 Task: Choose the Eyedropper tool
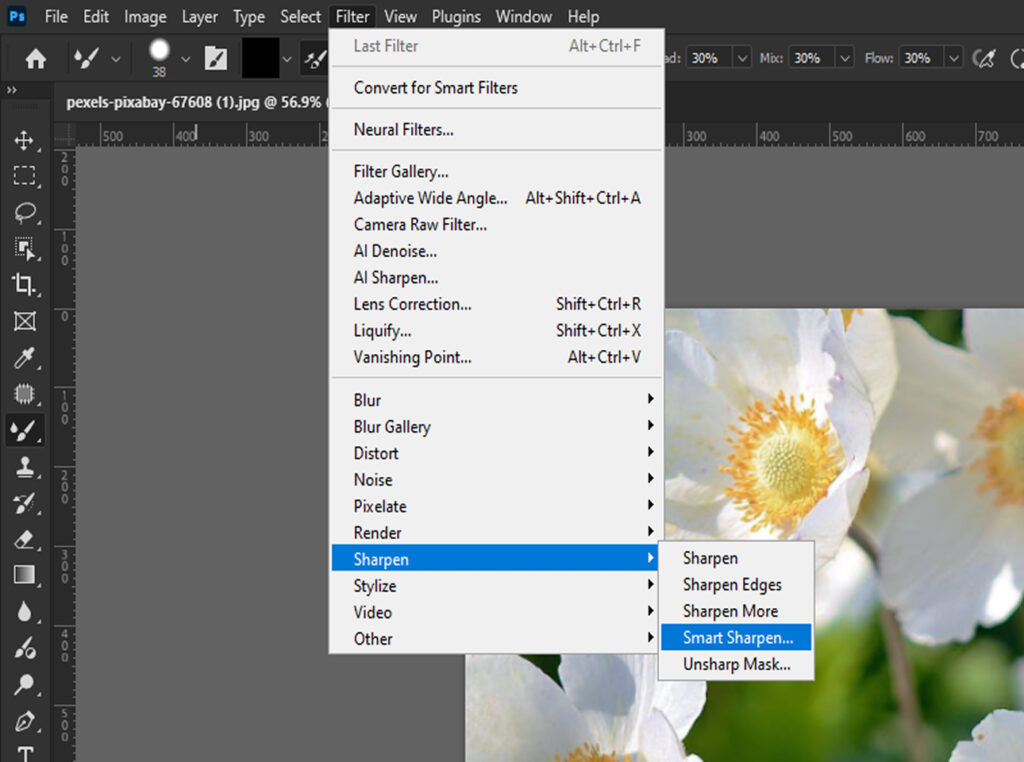point(24,358)
